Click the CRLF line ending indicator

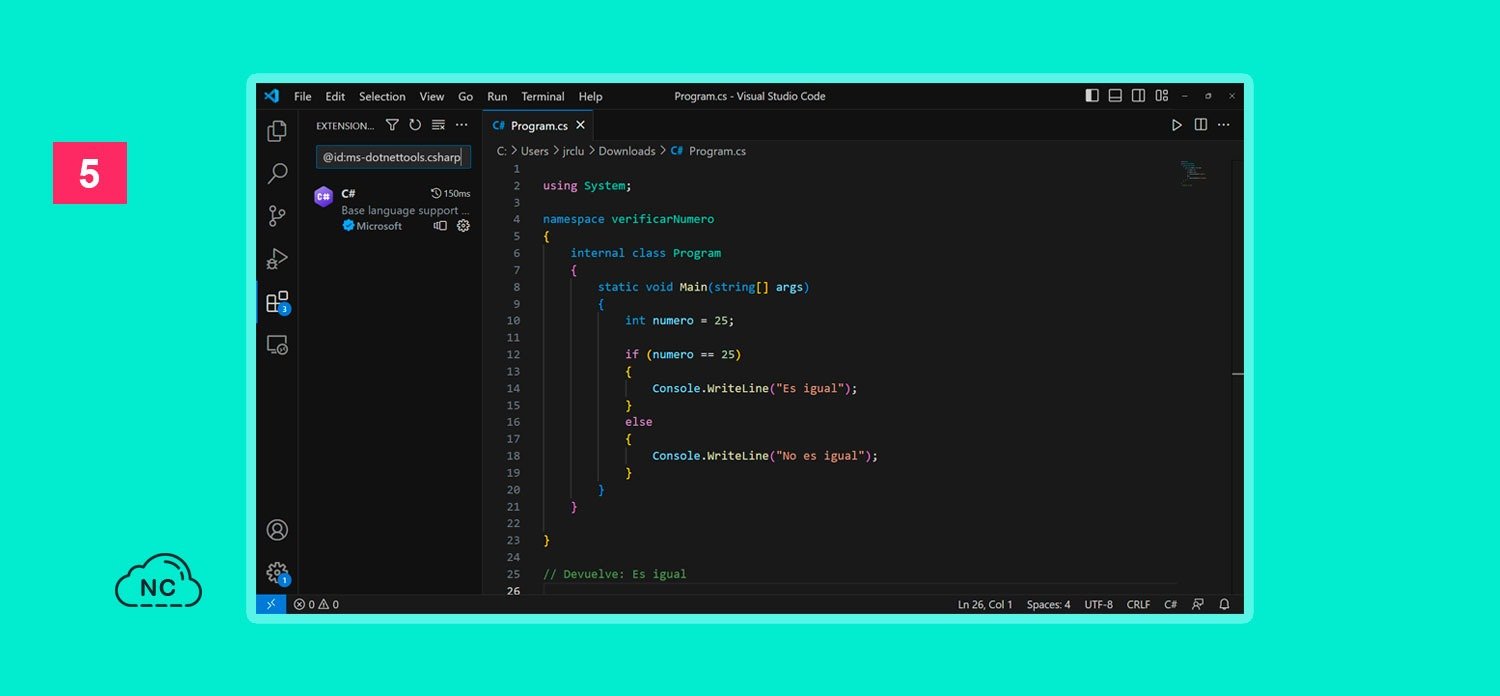pyautogui.click(x=1138, y=605)
